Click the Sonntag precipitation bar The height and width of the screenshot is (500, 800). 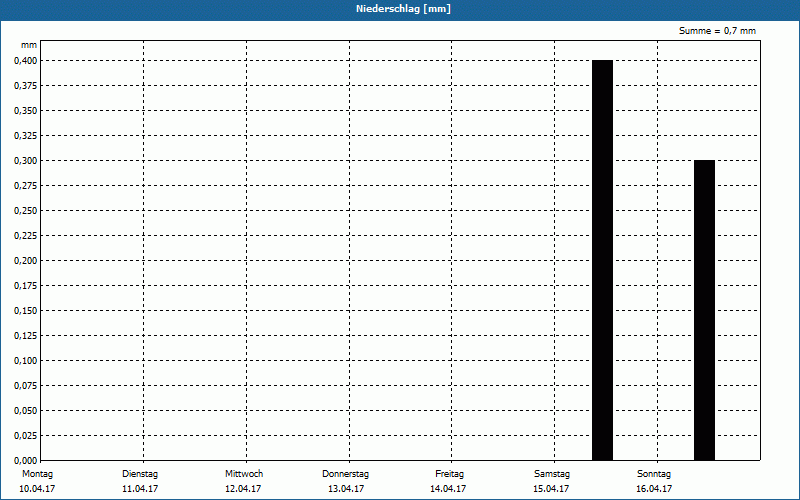click(x=704, y=310)
